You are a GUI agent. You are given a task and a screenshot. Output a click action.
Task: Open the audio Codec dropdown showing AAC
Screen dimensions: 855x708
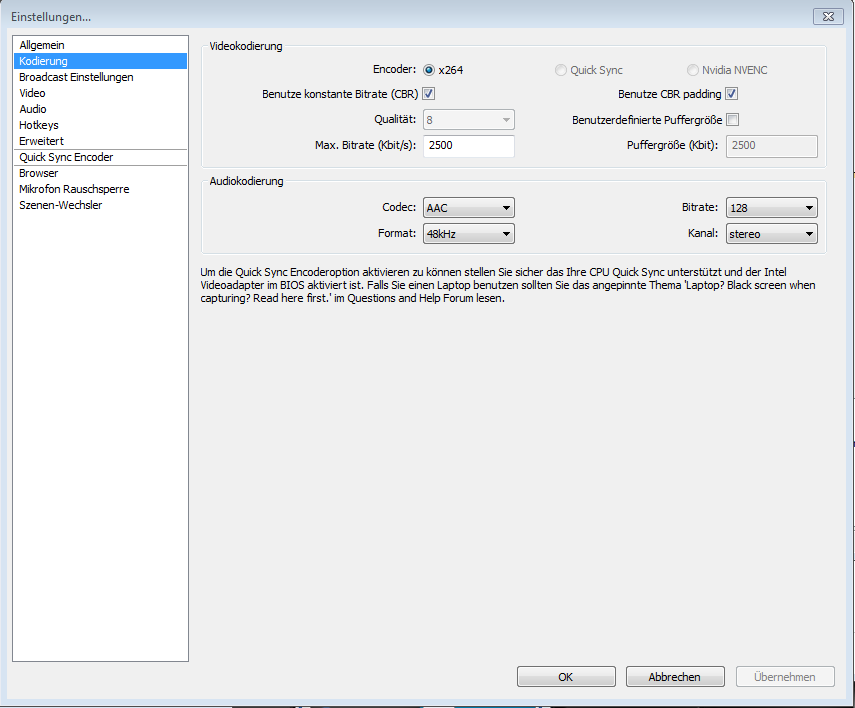click(x=468, y=208)
